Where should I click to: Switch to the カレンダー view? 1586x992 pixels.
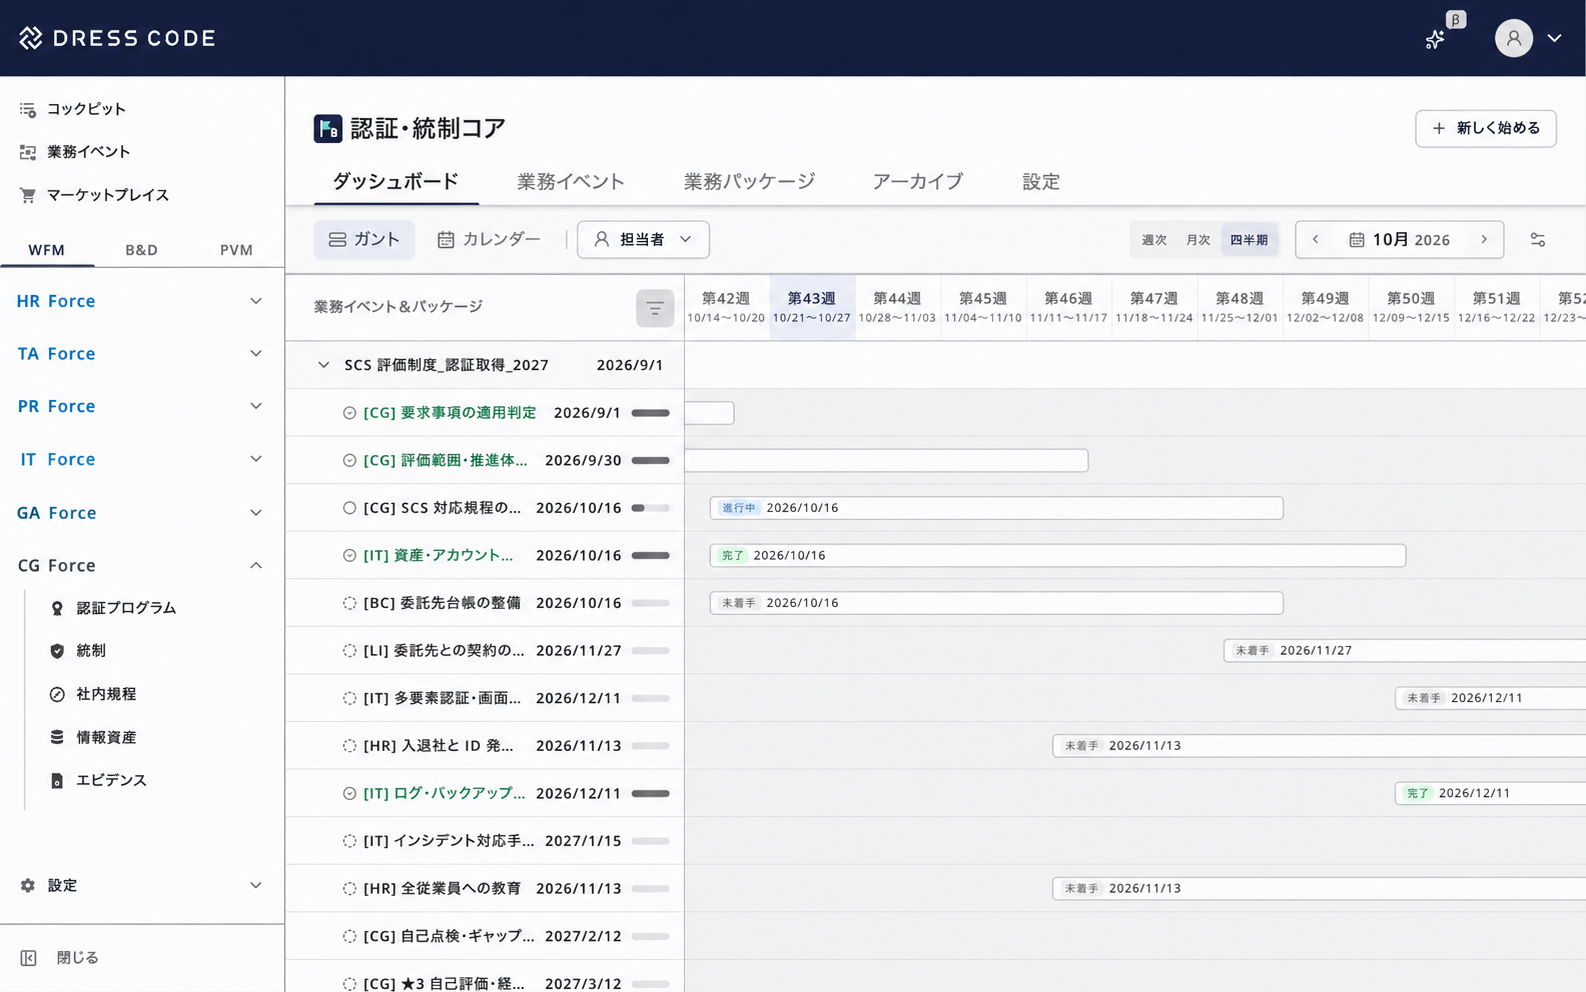point(489,240)
